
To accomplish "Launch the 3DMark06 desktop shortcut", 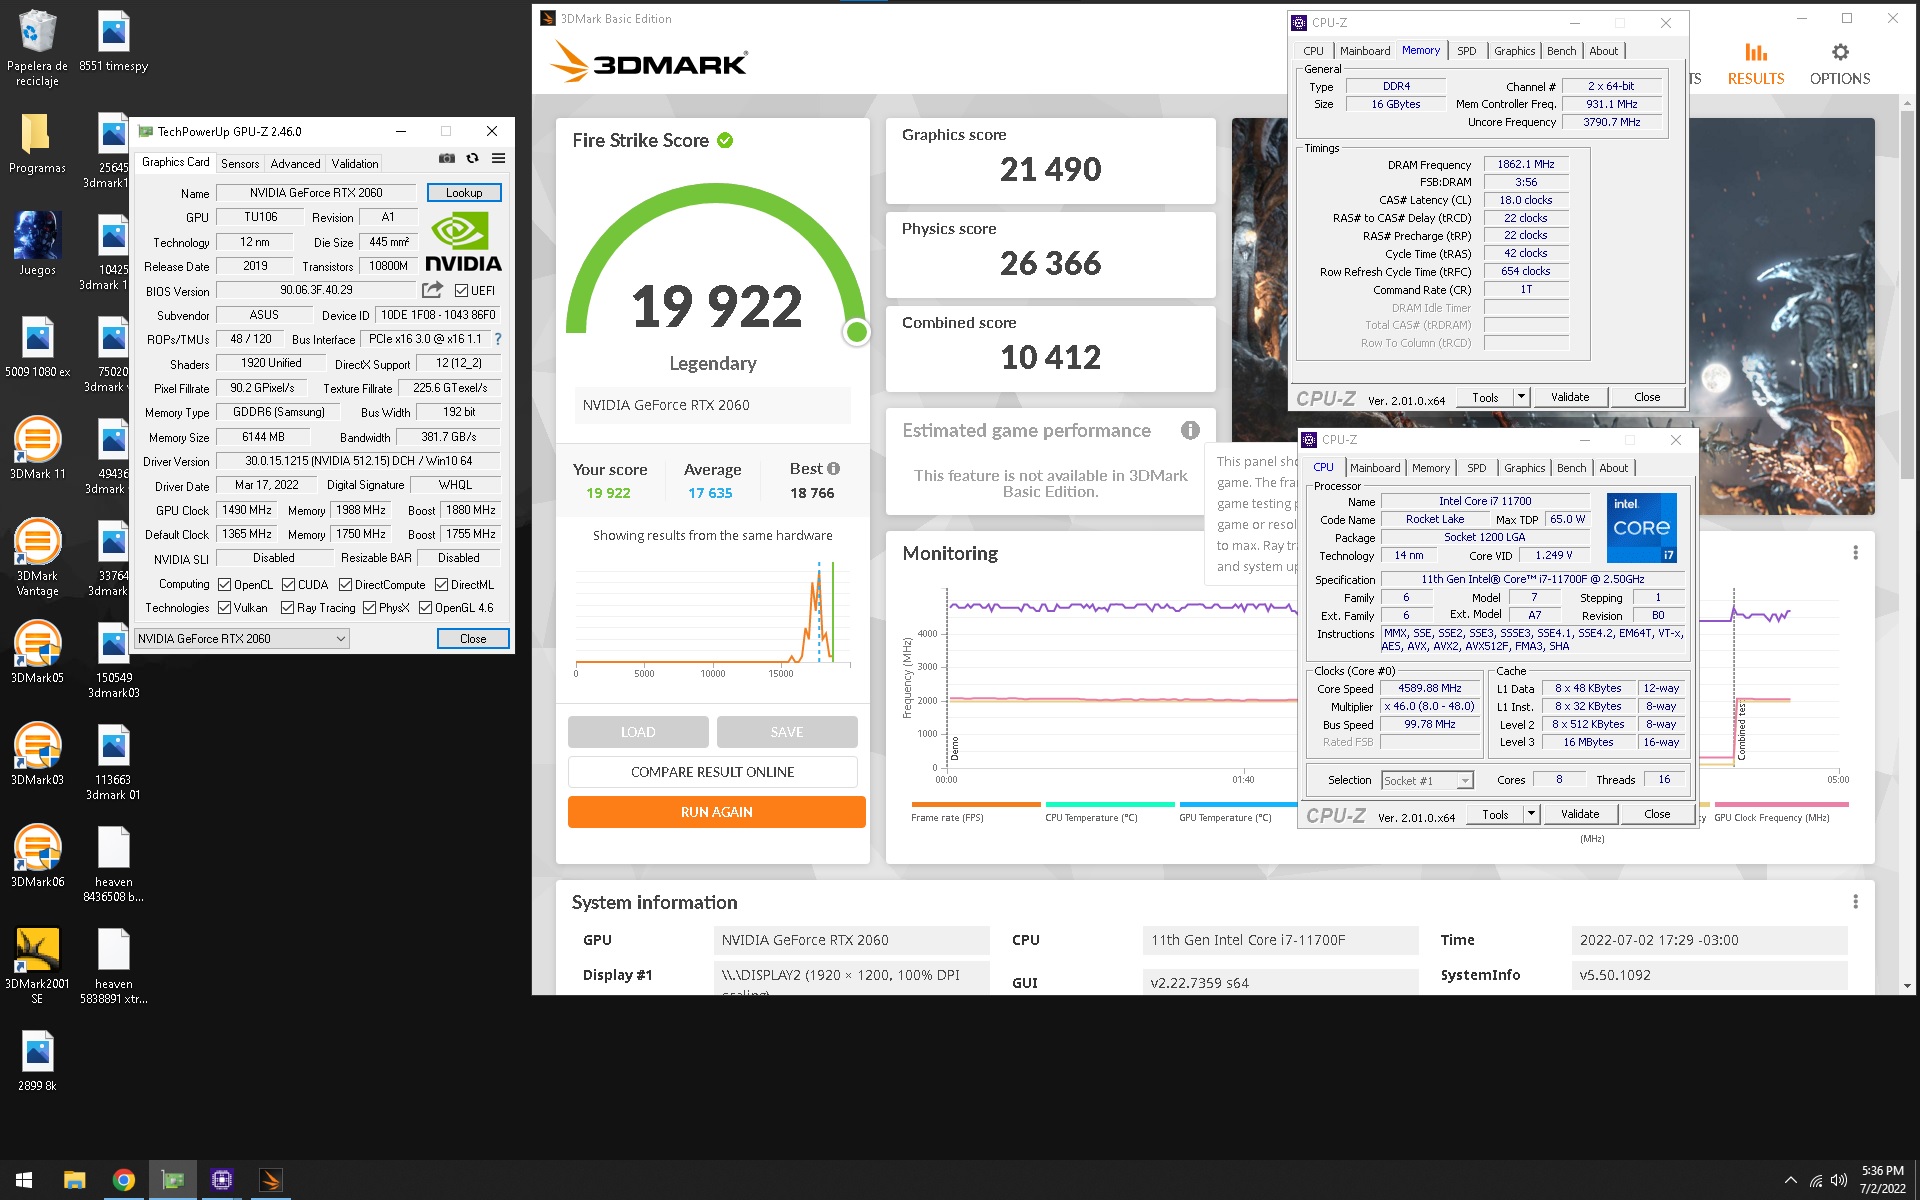I will 37,856.
